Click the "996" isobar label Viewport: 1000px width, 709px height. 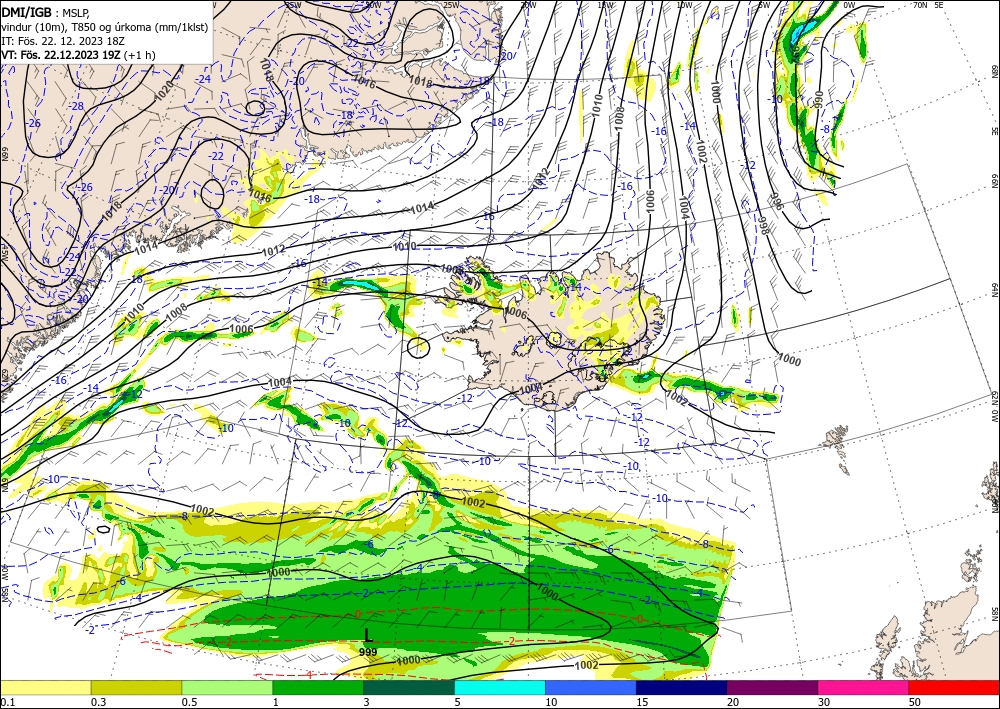pos(776,201)
